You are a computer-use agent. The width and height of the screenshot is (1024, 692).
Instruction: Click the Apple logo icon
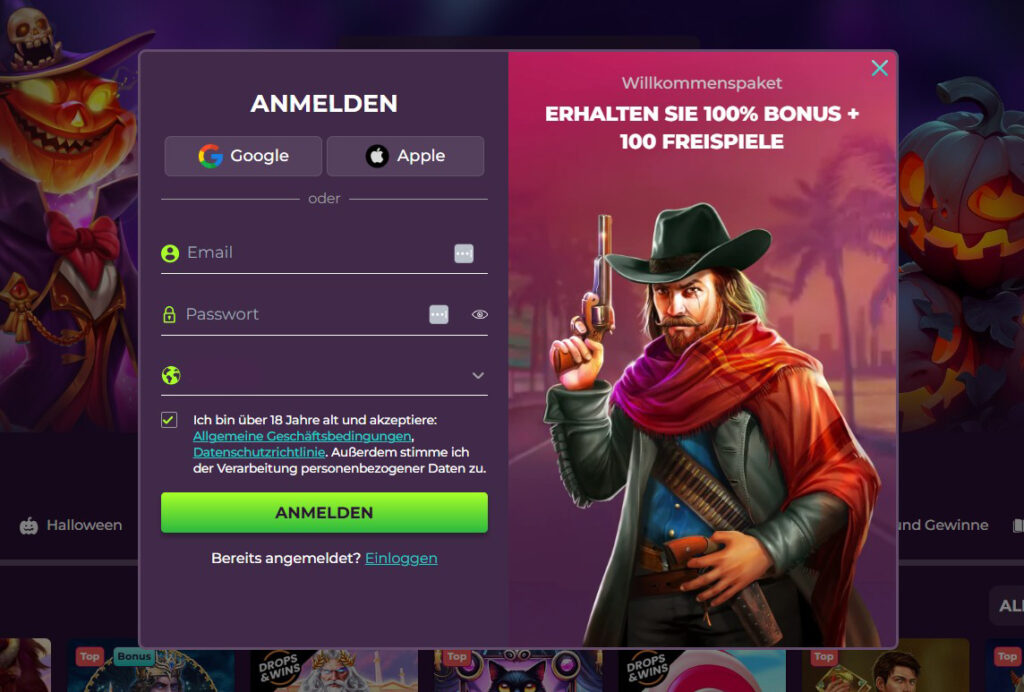pos(377,156)
